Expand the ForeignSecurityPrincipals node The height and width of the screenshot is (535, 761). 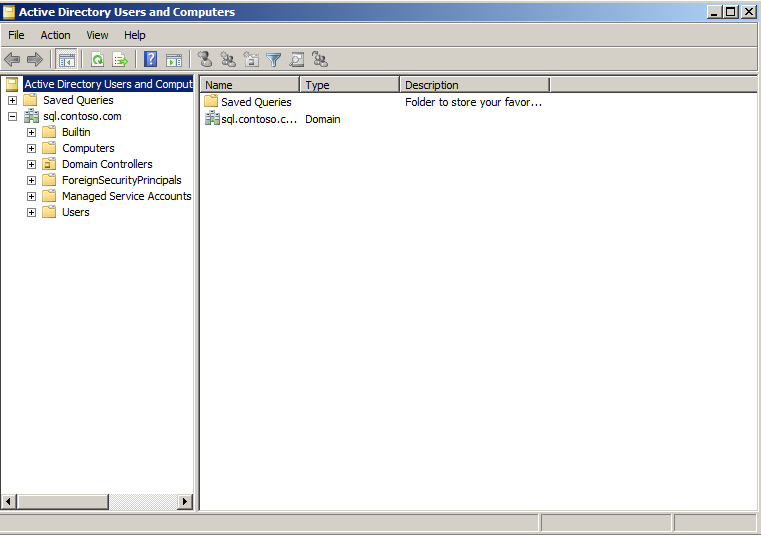[32, 181]
